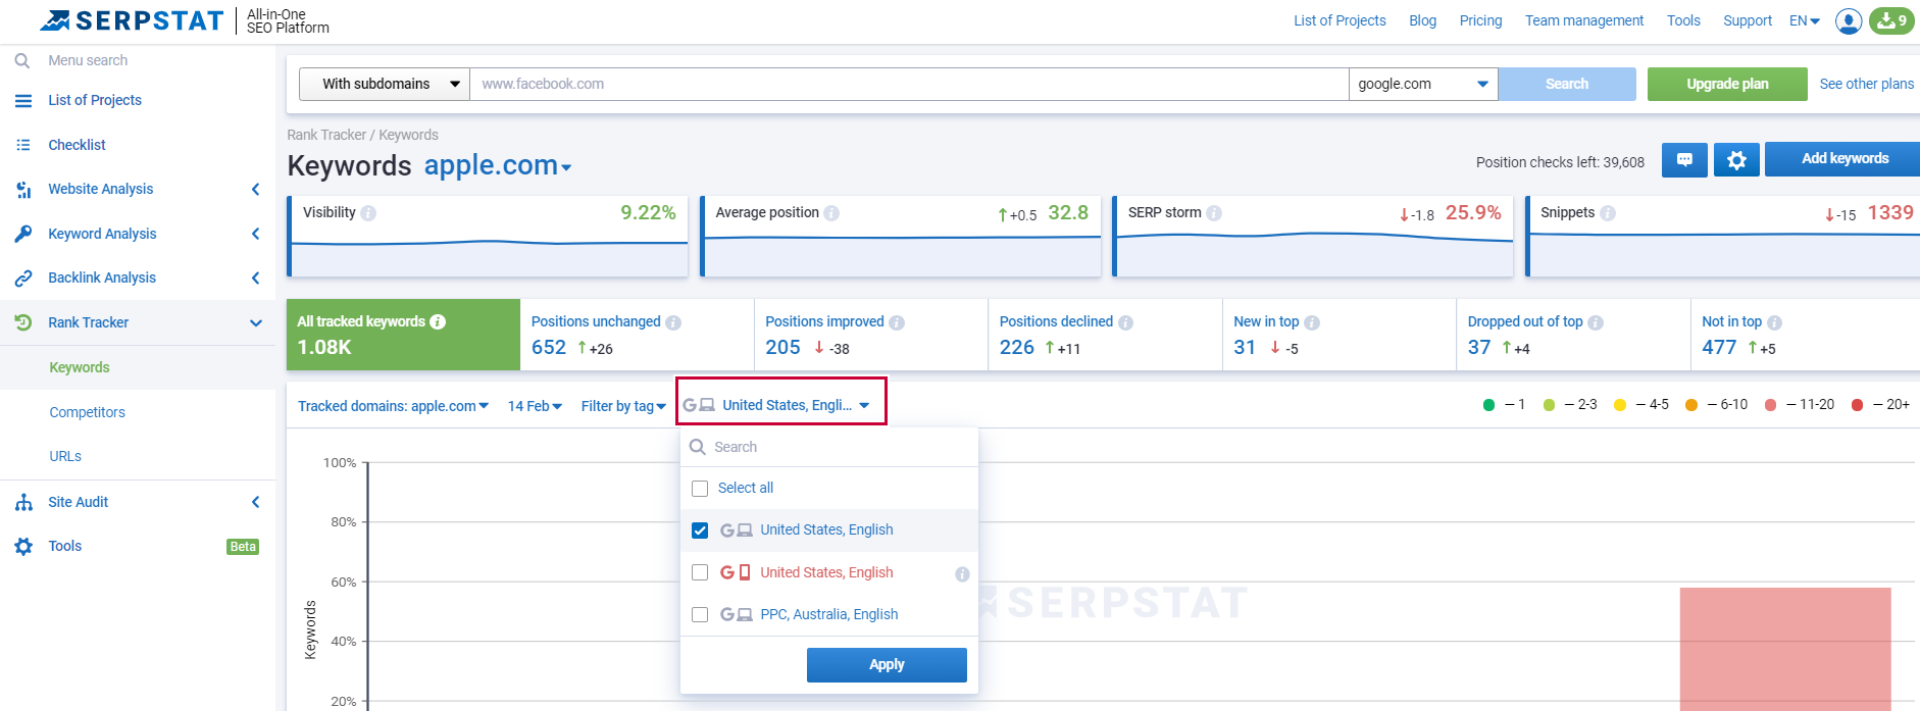Click the Positions unchanged info icon
1920x711 pixels.
point(673,322)
